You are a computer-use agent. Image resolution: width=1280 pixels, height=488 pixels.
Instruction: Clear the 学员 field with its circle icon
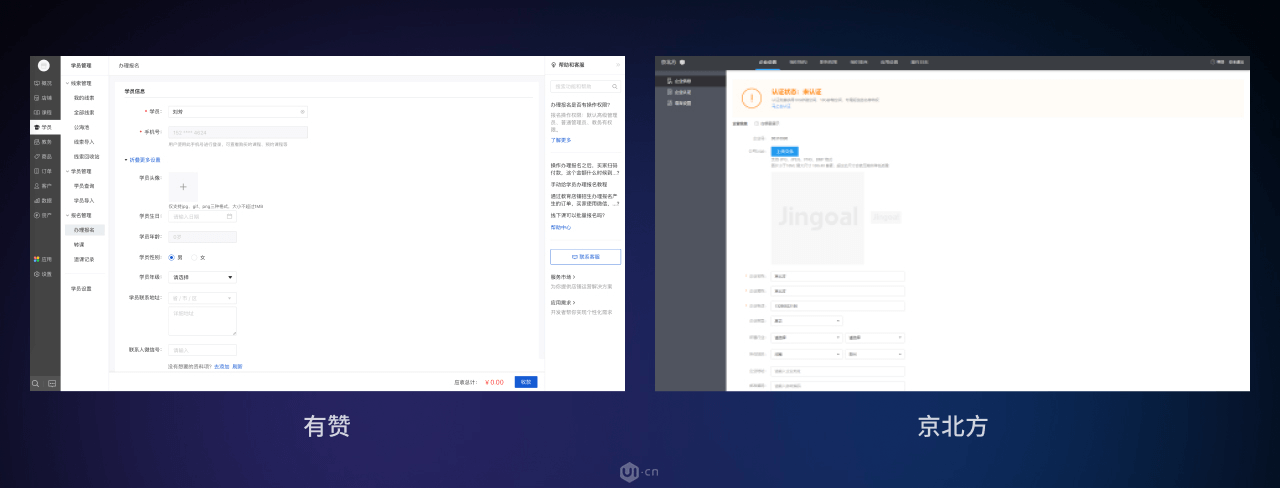tap(303, 111)
